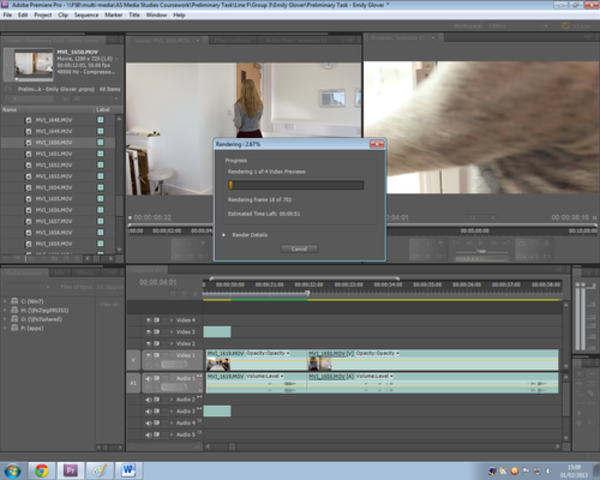Expand the Video 4 track
This screenshot has width=600, height=480.
(x=172, y=320)
